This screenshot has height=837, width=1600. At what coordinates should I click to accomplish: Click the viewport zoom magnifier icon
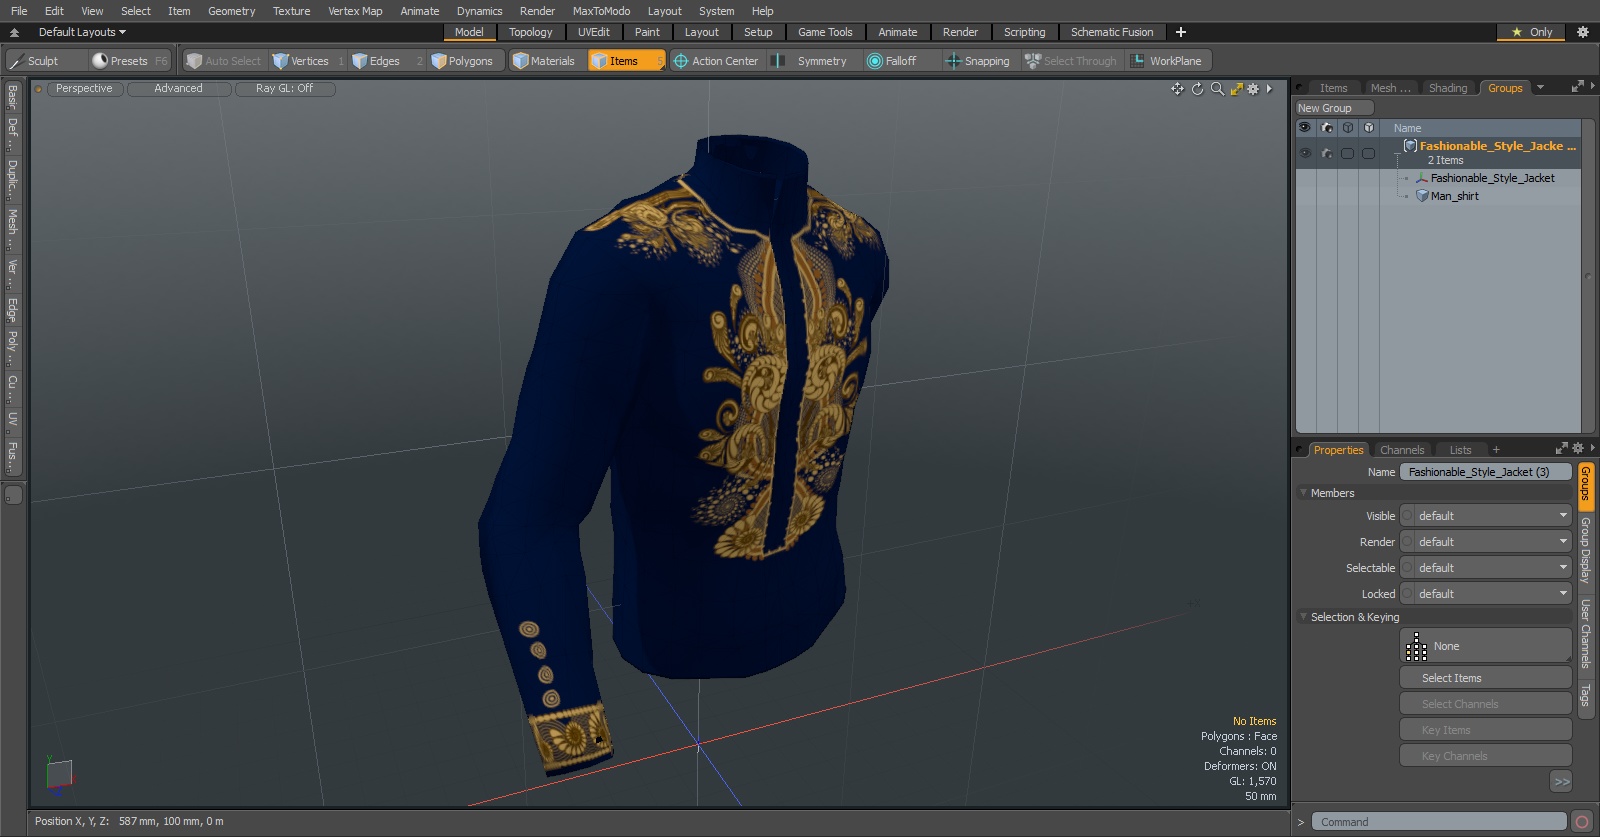point(1217,89)
